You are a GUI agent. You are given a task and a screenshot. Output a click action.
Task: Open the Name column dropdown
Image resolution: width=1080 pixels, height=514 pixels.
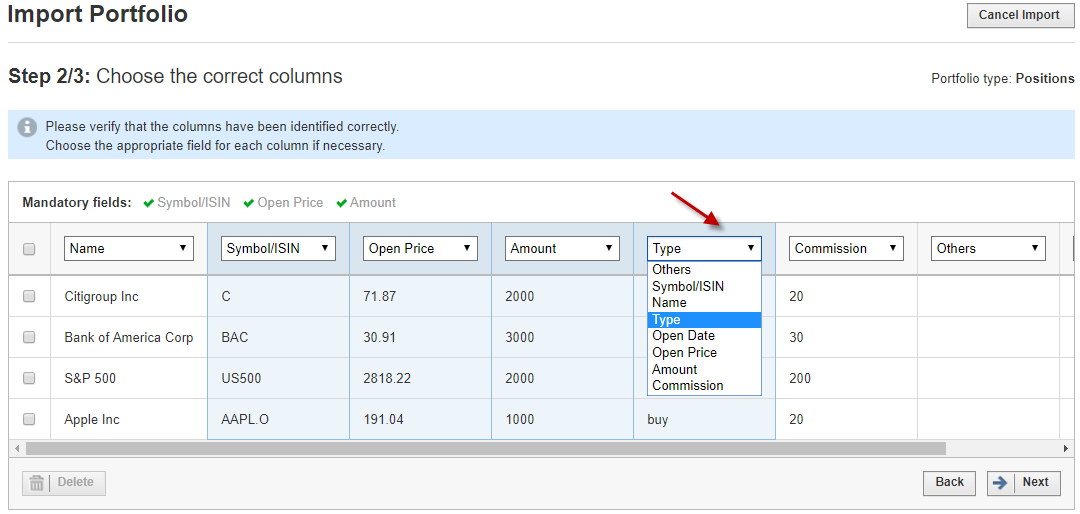pos(129,249)
